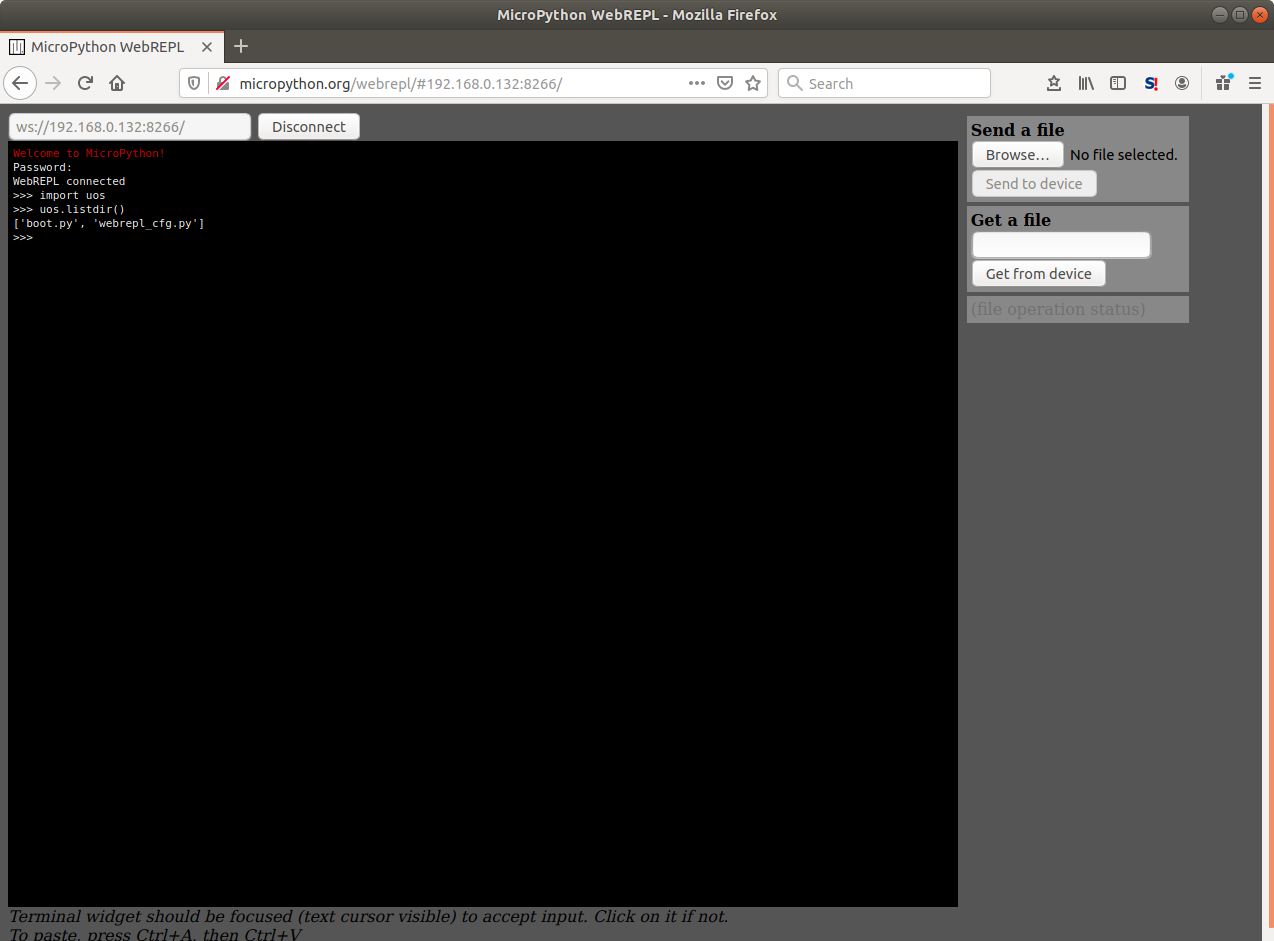Bookmark this page with the star

pos(753,83)
